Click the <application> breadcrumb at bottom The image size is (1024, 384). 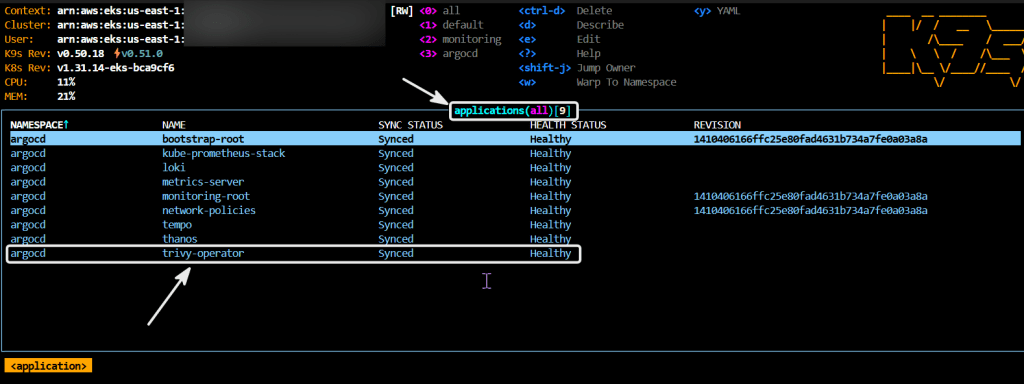click(x=48, y=366)
